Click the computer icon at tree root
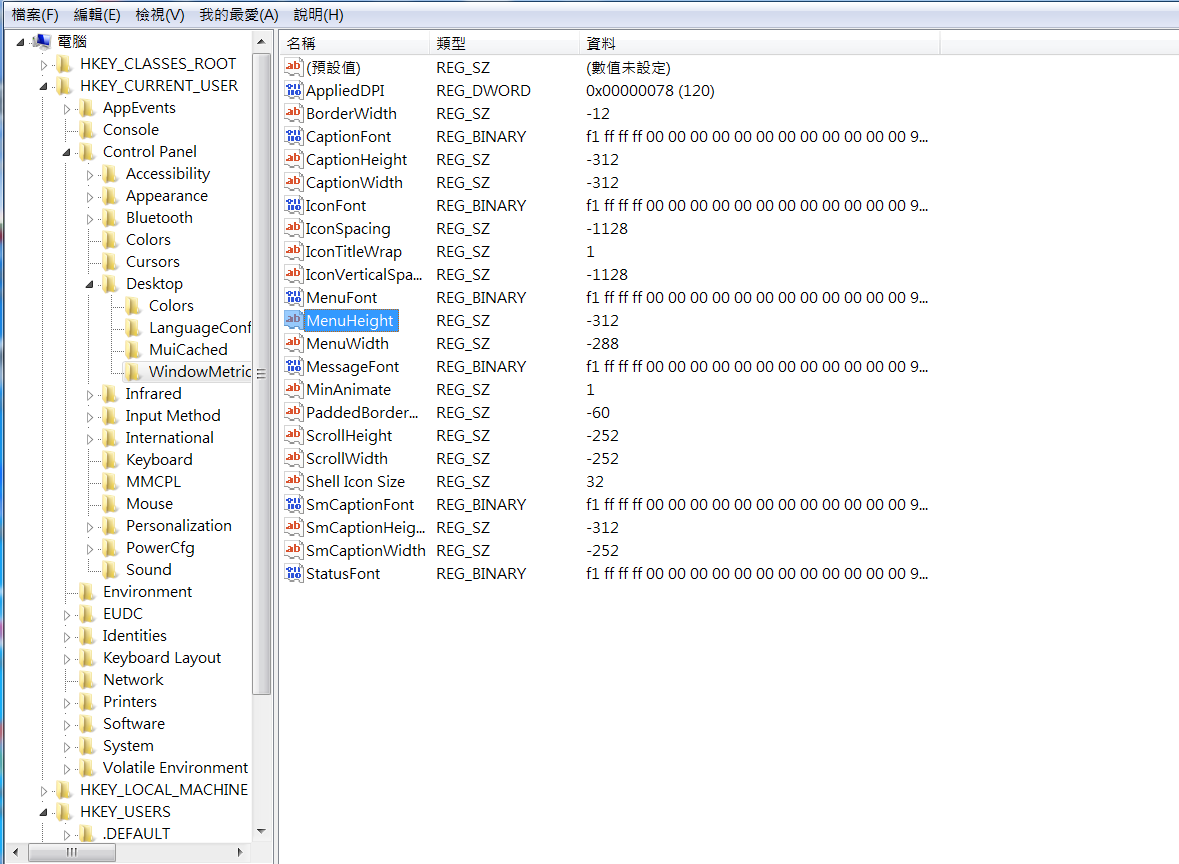 [42, 42]
